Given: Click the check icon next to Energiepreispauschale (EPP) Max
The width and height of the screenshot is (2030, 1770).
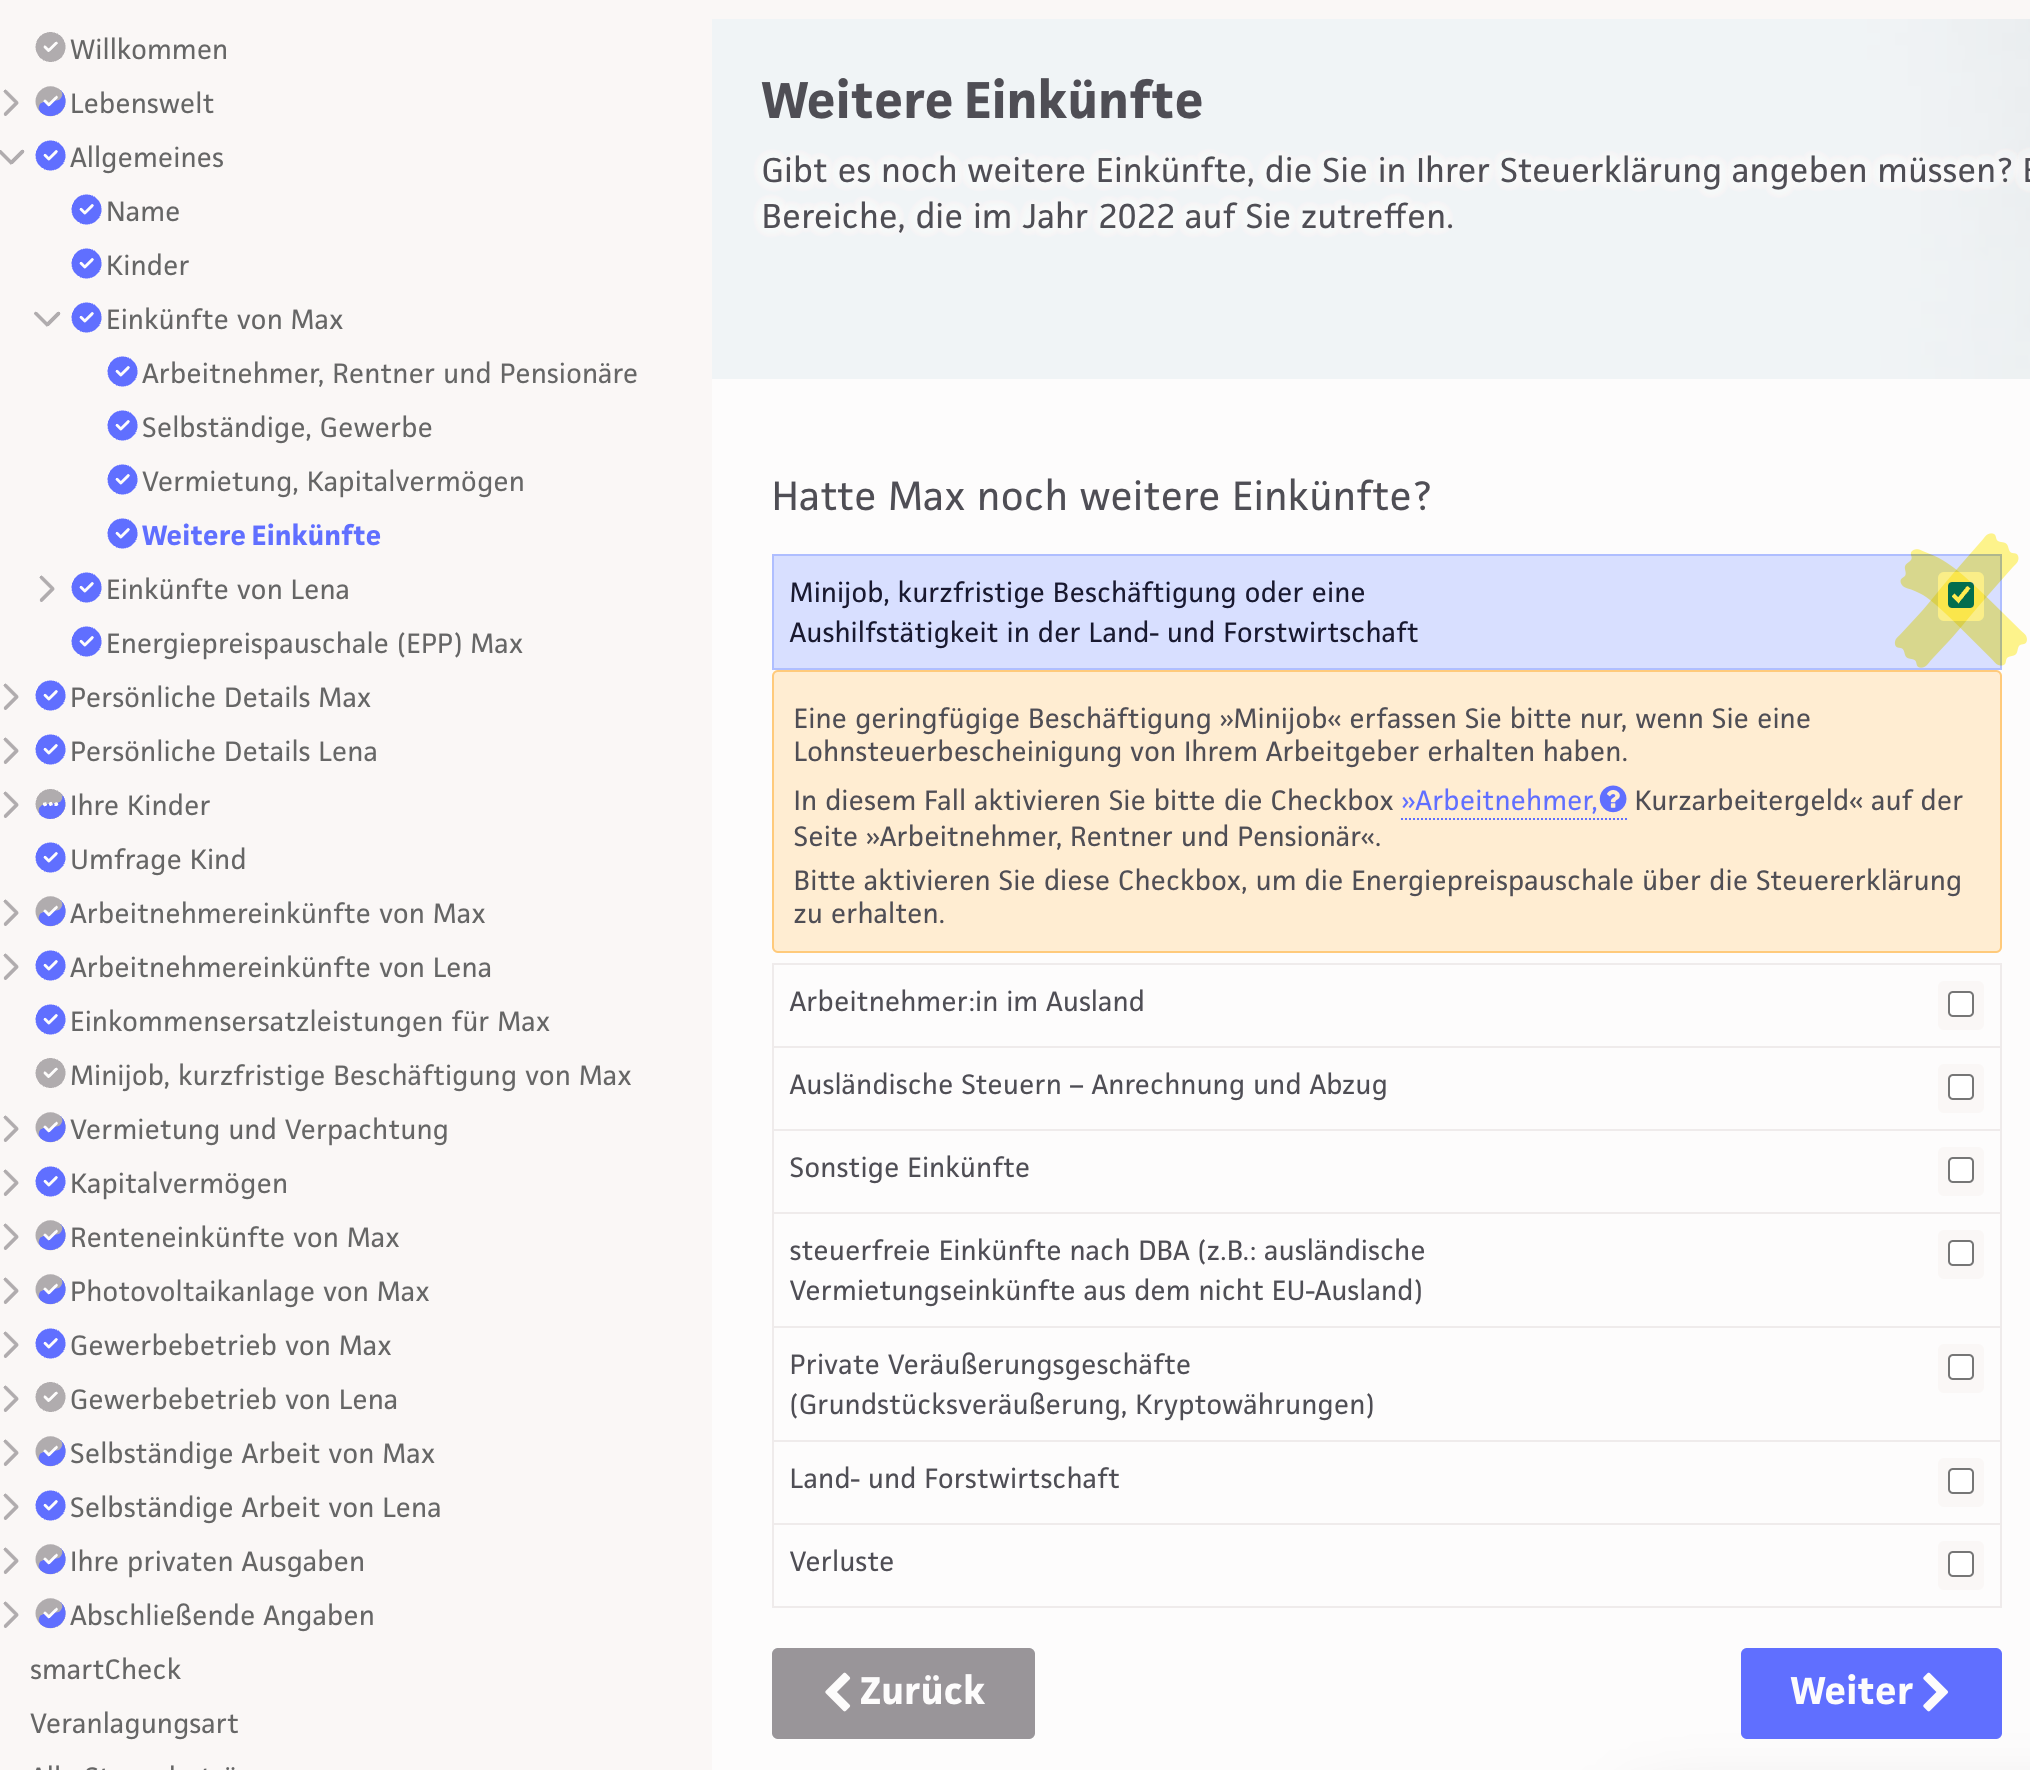Looking at the screenshot, I should click(87, 642).
